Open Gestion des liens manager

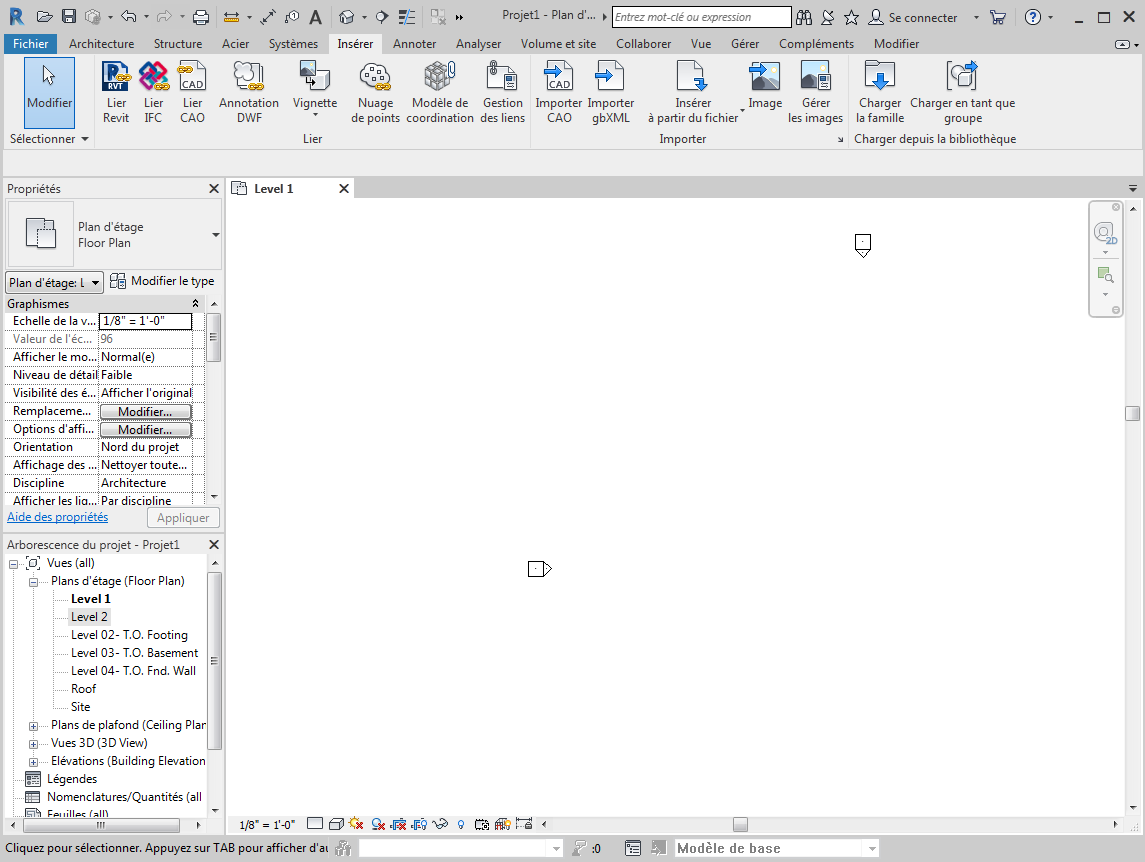point(502,92)
